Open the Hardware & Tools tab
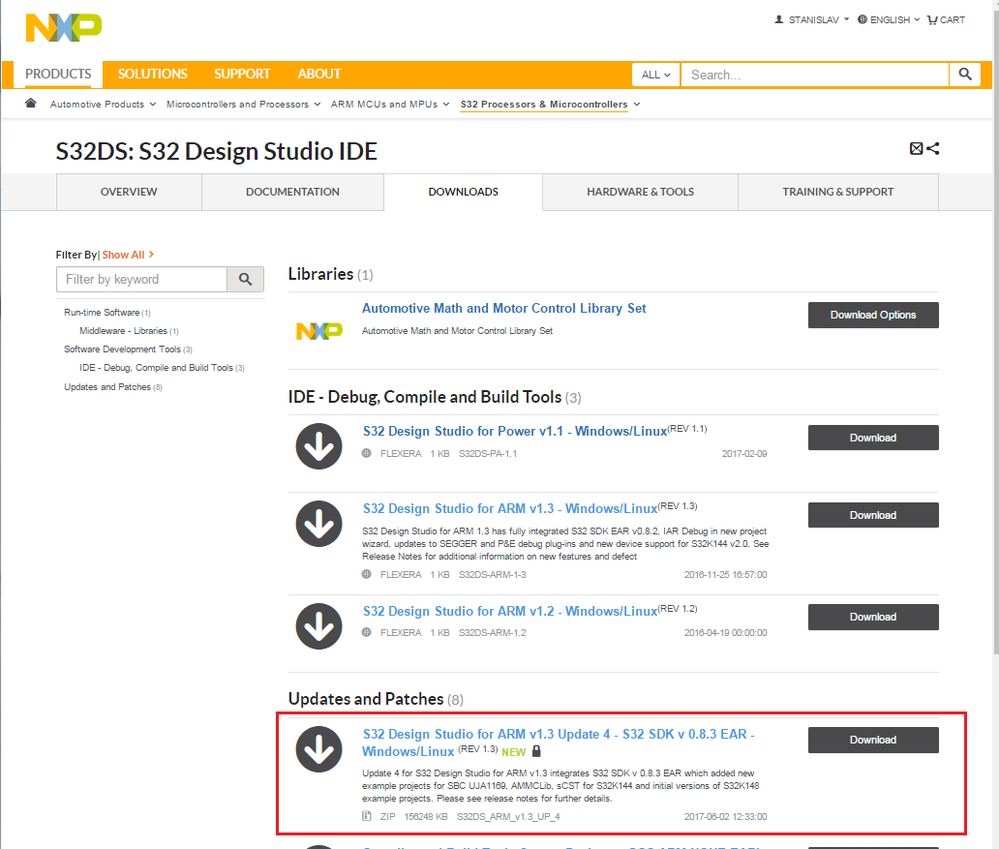The height and width of the screenshot is (849, 999). (x=640, y=192)
